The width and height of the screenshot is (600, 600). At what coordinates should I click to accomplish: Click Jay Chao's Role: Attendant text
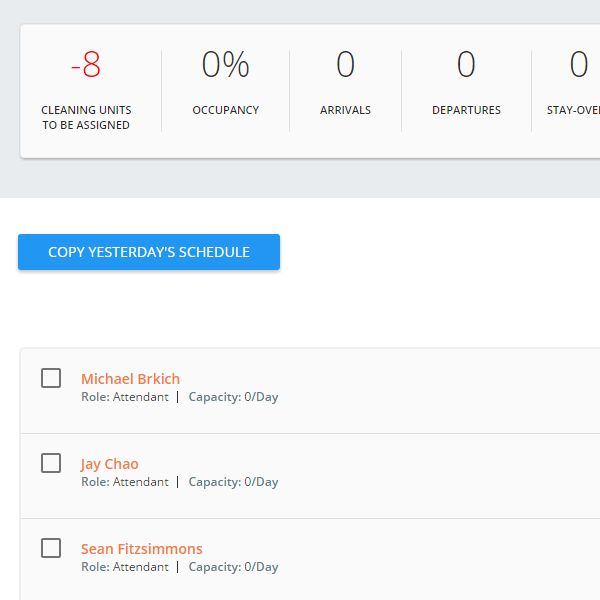pos(125,482)
